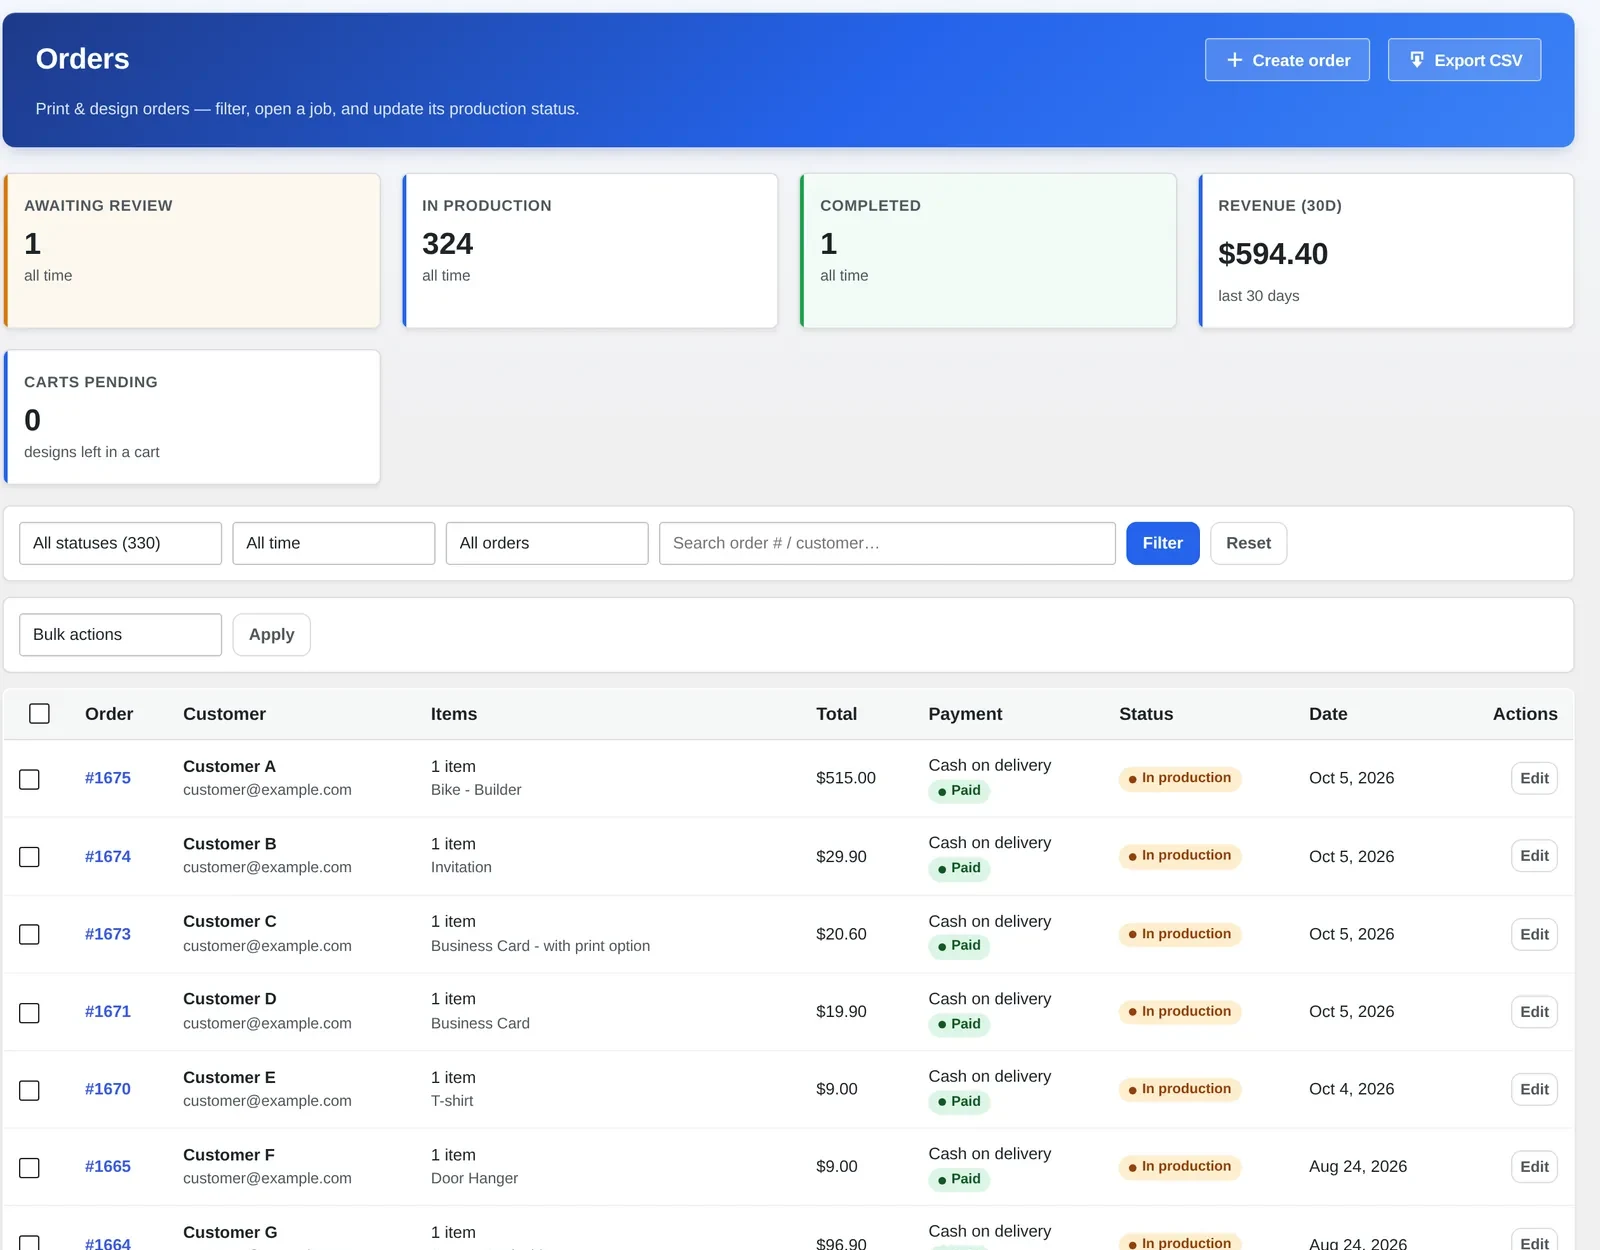Click Edit on order #1673
1600x1250 pixels.
tap(1534, 934)
